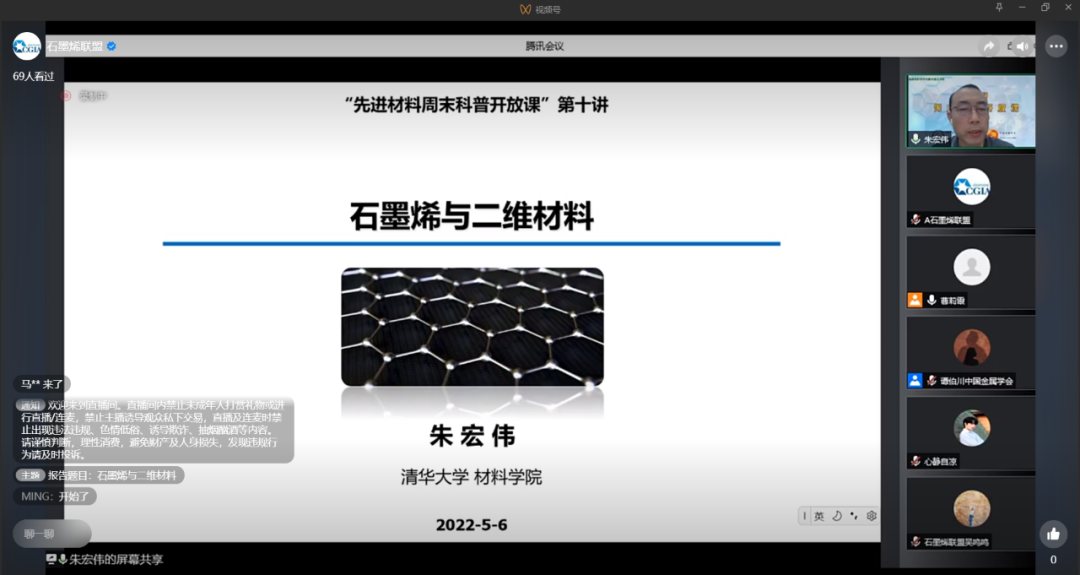Click 朱宏伟的屏幕共享 label
The image size is (1080, 575).
tap(116, 559)
